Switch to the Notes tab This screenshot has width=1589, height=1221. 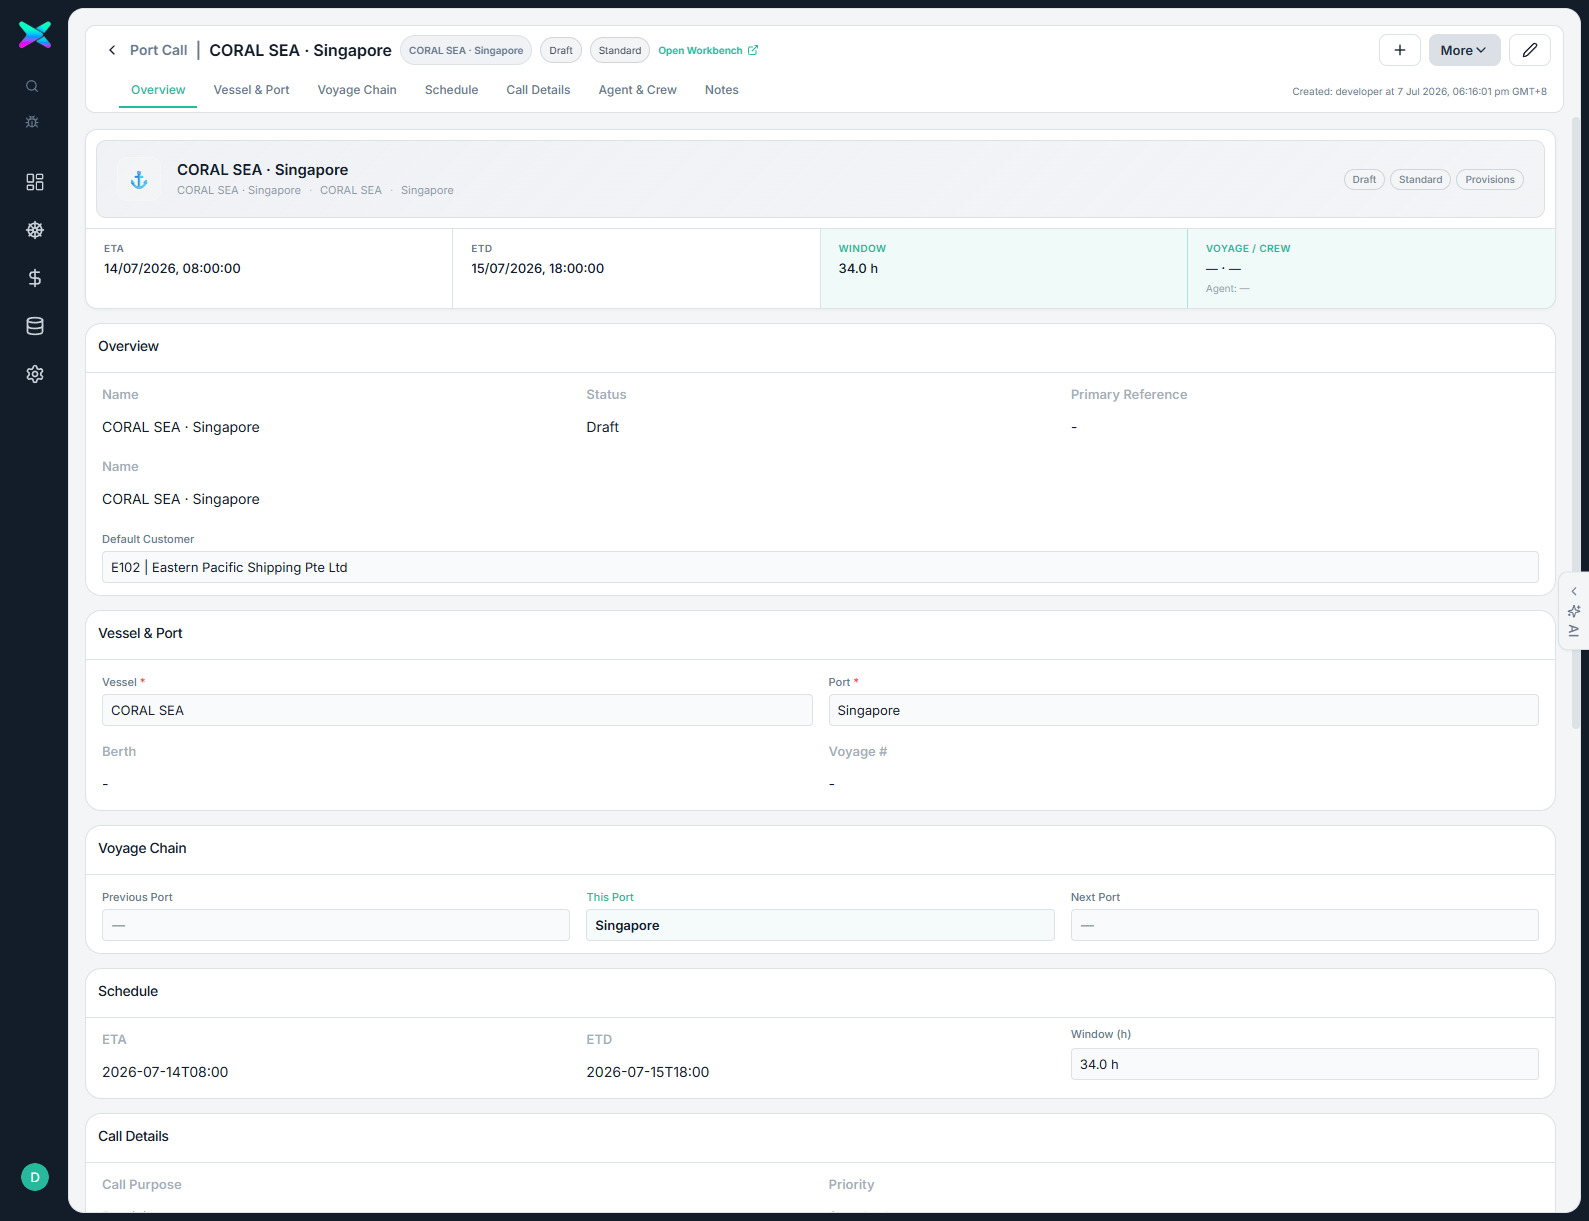tap(721, 90)
